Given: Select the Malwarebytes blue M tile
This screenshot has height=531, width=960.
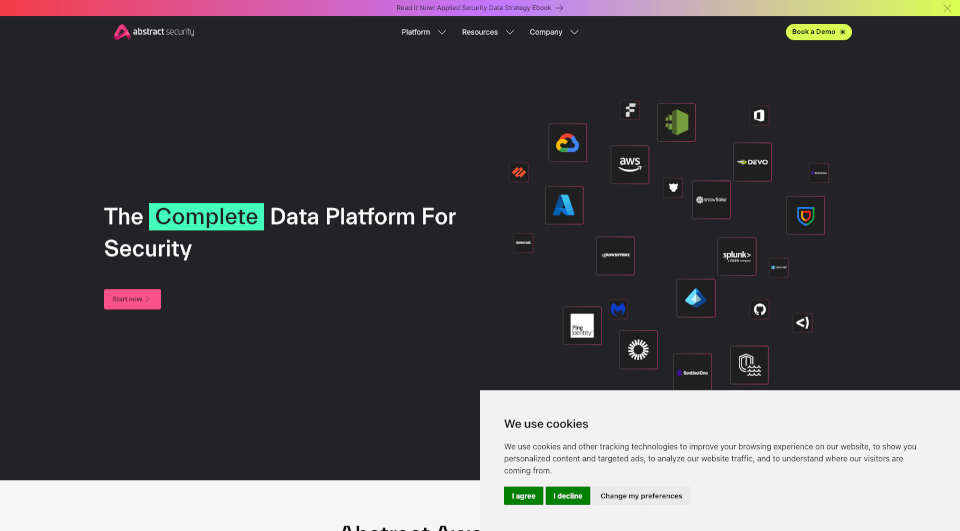Looking at the screenshot, I should click(x=618, y=309).
